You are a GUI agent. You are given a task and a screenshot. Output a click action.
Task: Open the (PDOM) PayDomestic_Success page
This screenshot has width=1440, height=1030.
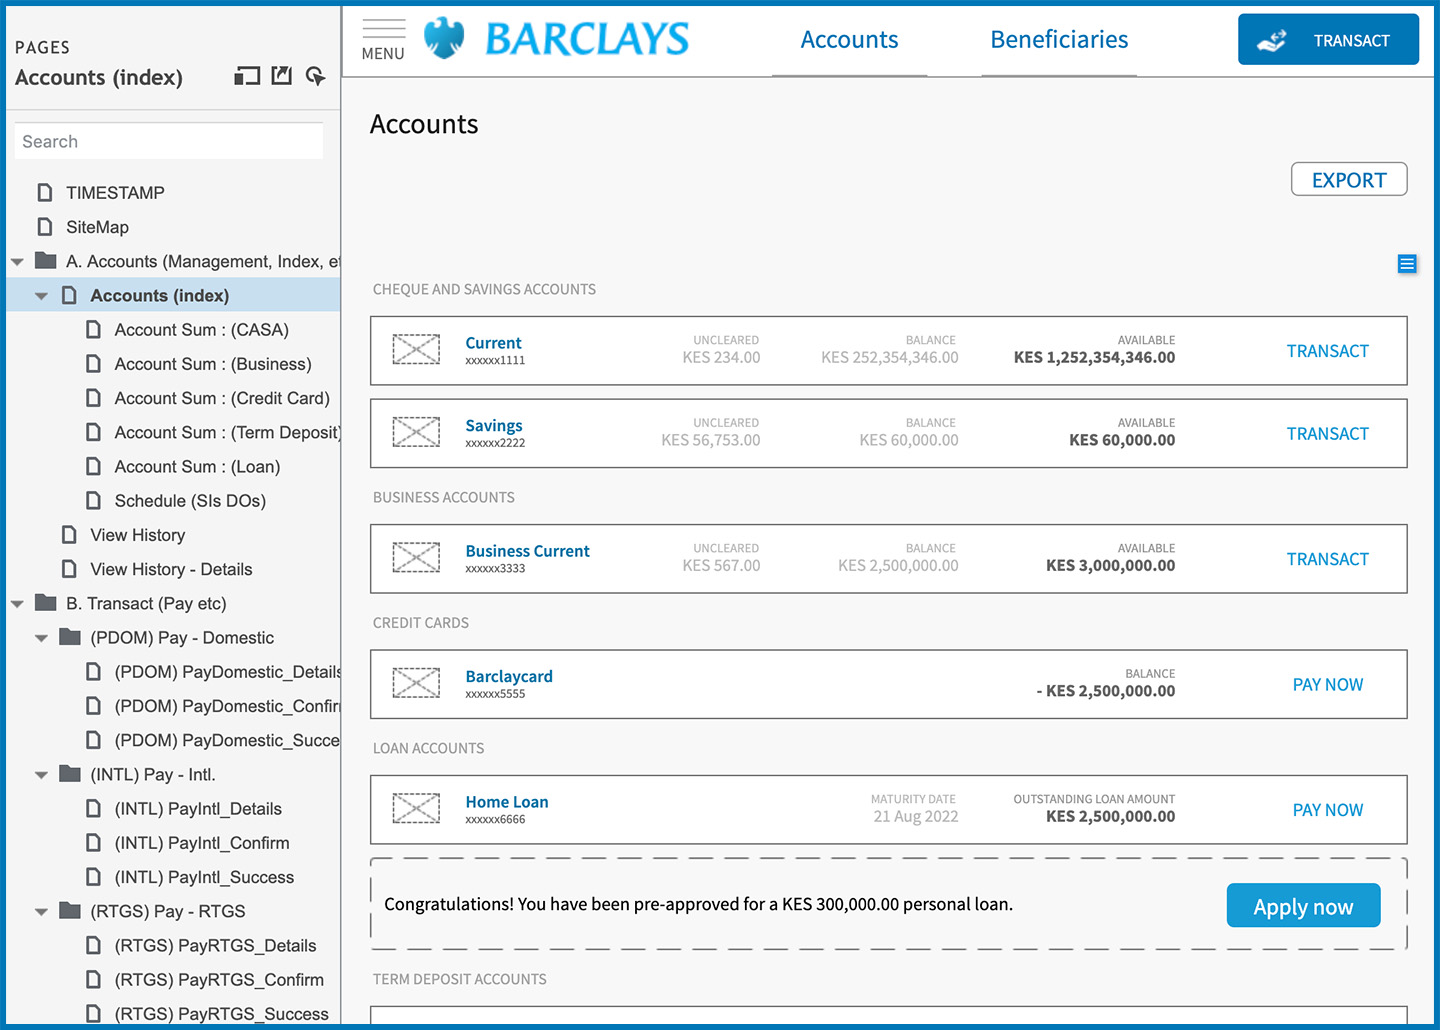point(227,740)
